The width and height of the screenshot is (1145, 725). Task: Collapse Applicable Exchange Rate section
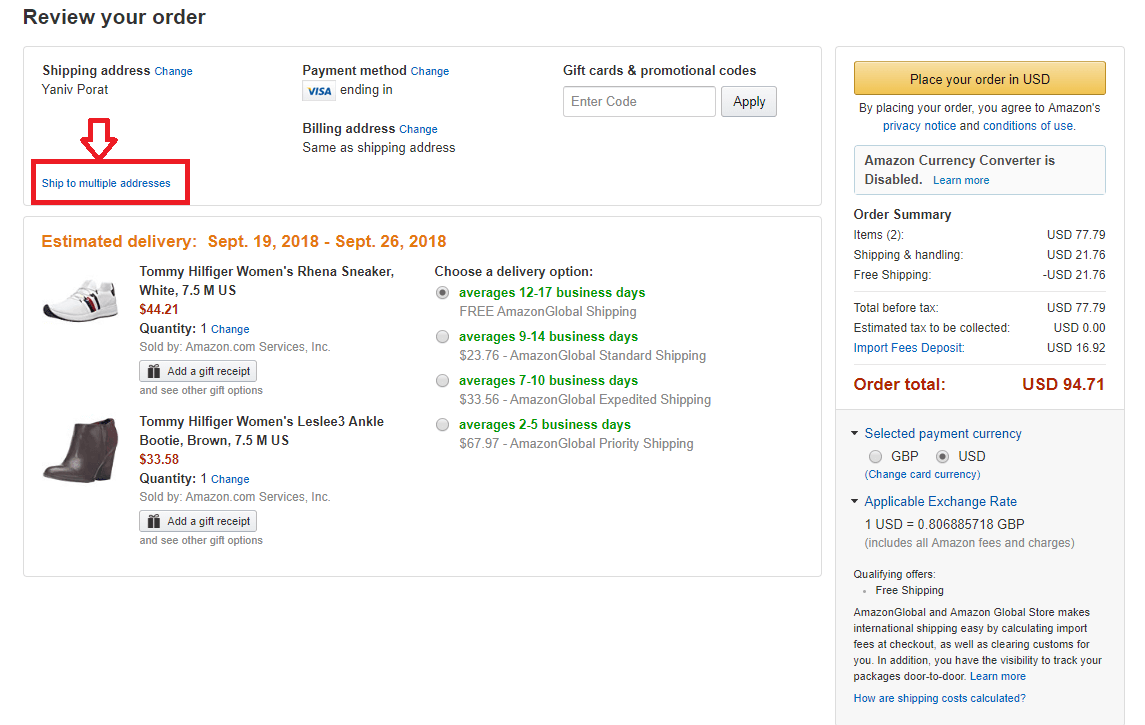click(855, 502)
